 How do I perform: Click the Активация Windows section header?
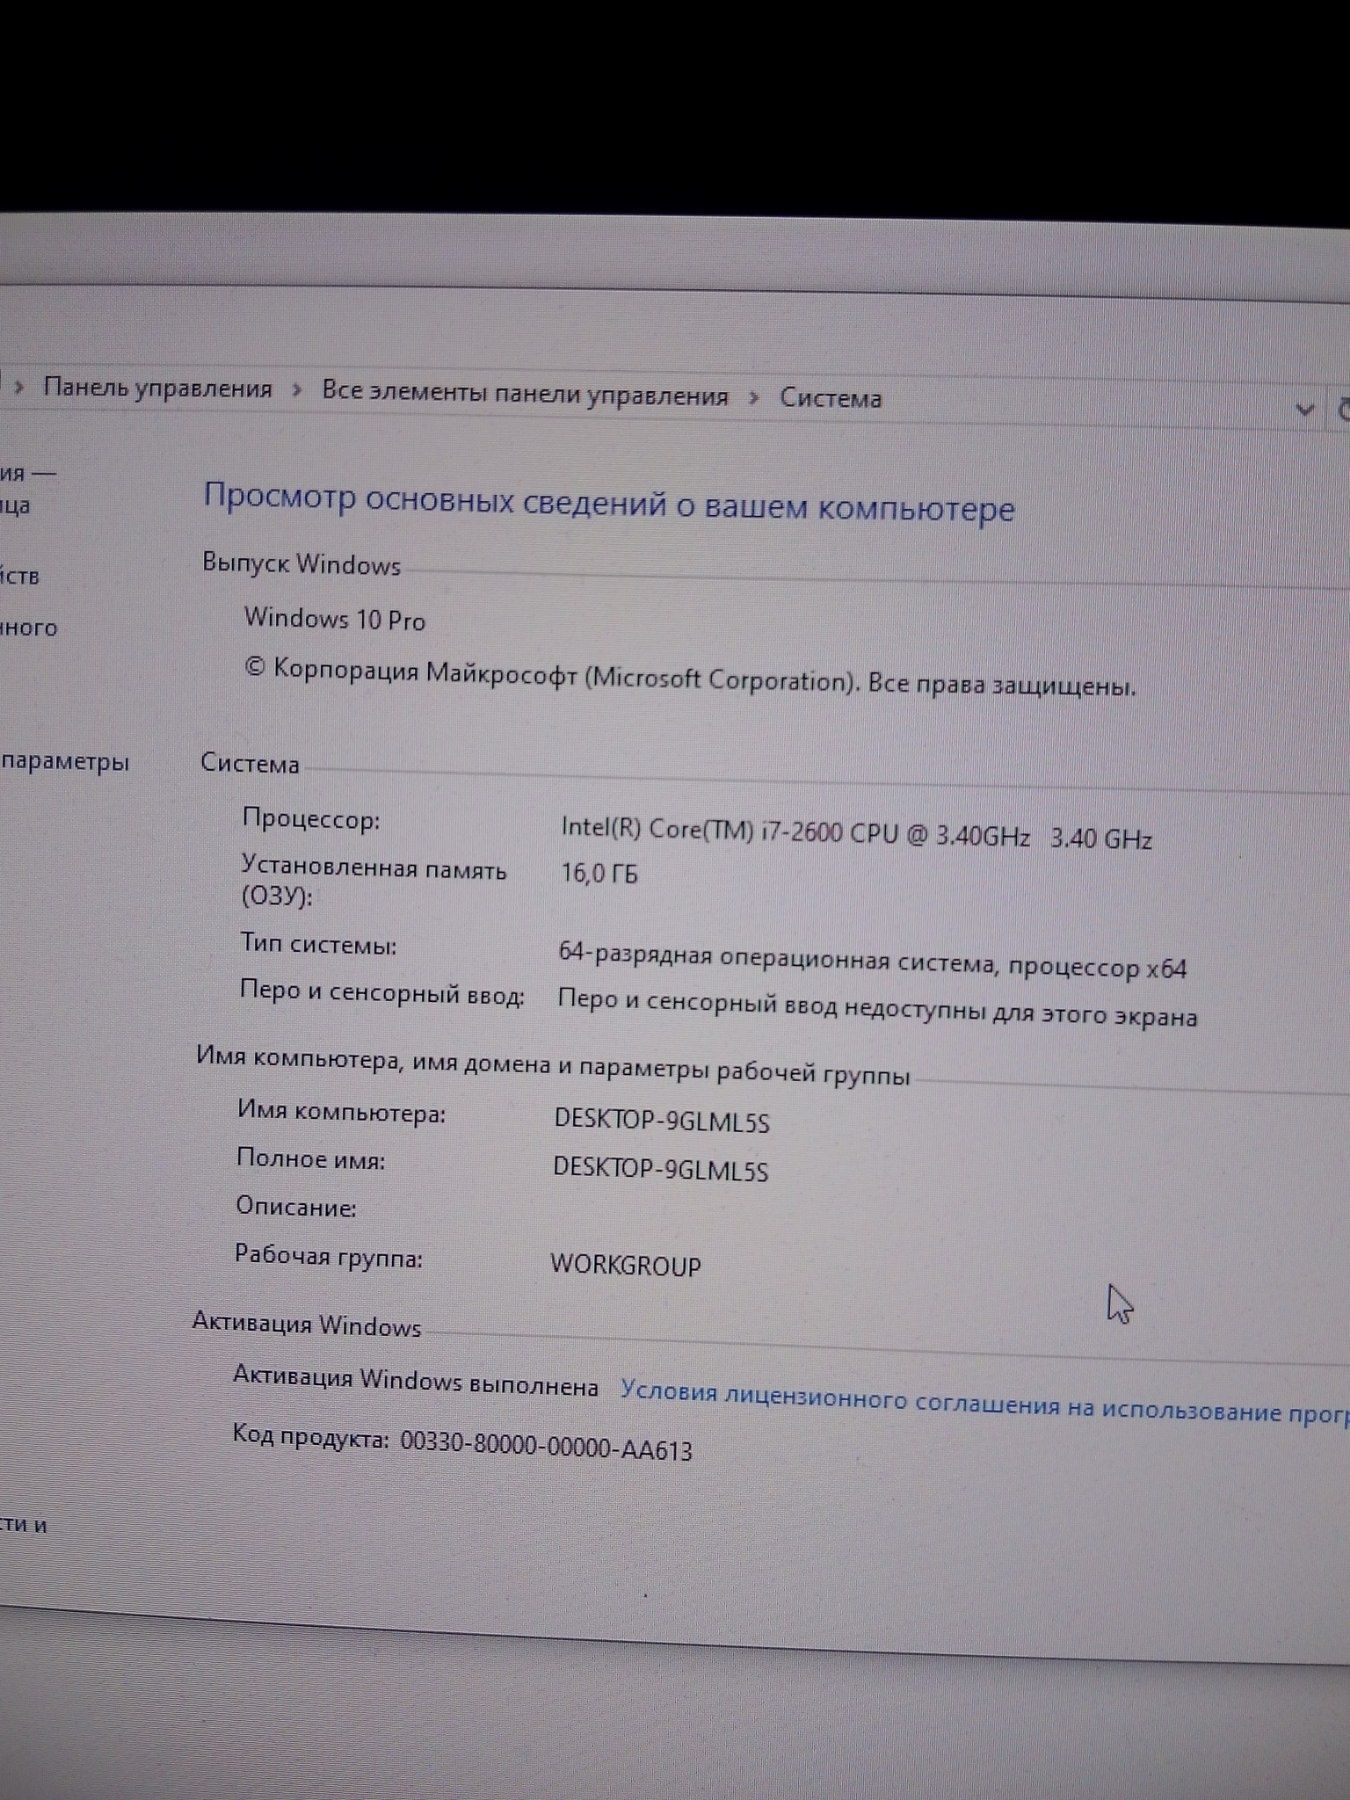click(x=307, y=1324)
